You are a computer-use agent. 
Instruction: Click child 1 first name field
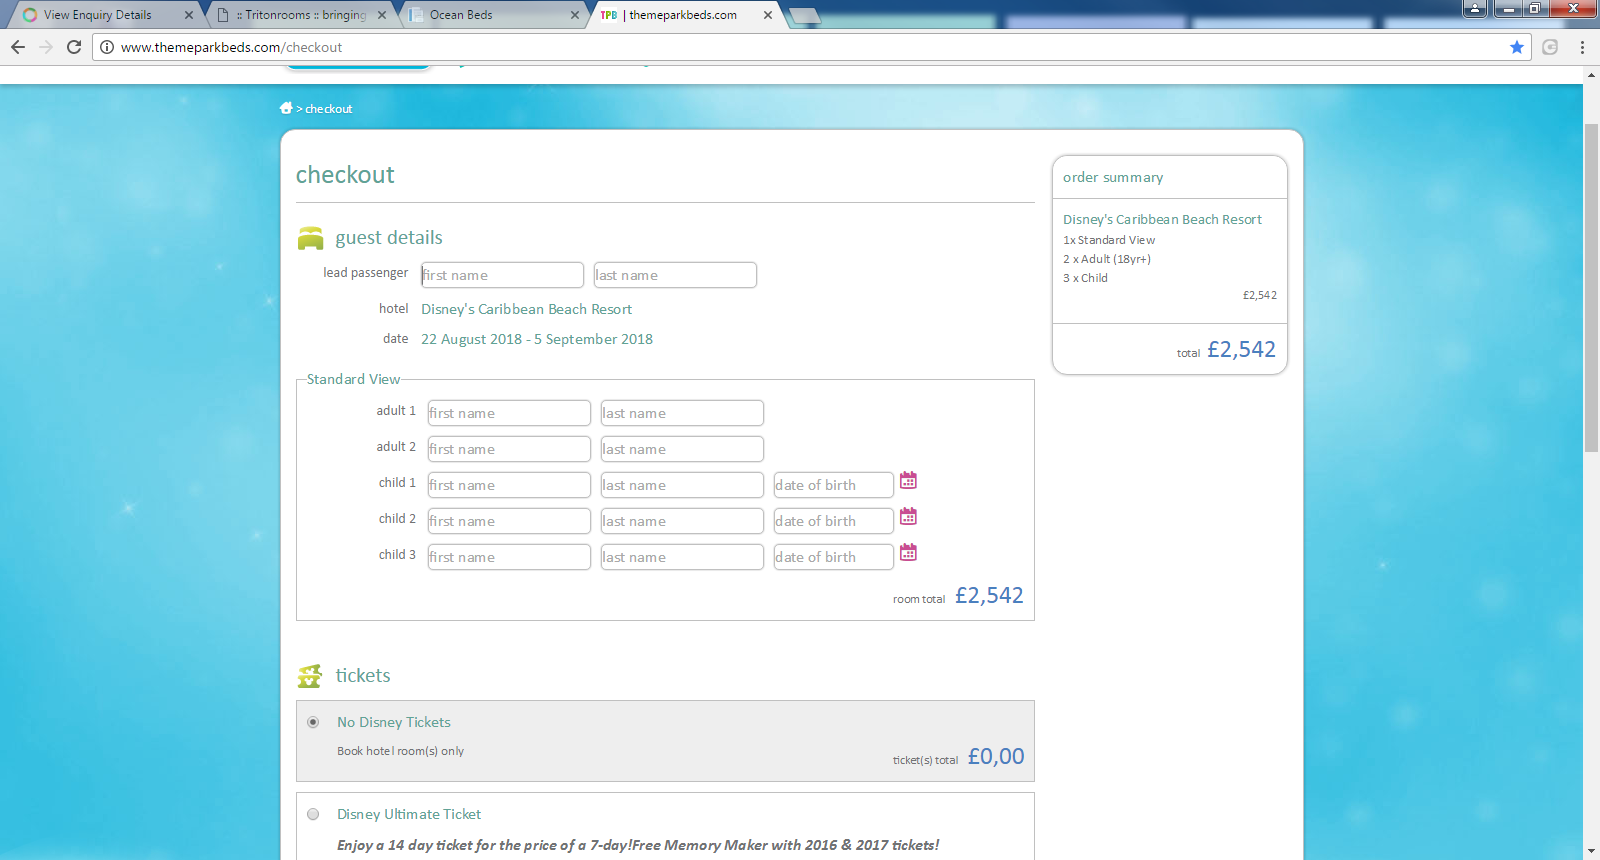509,485
